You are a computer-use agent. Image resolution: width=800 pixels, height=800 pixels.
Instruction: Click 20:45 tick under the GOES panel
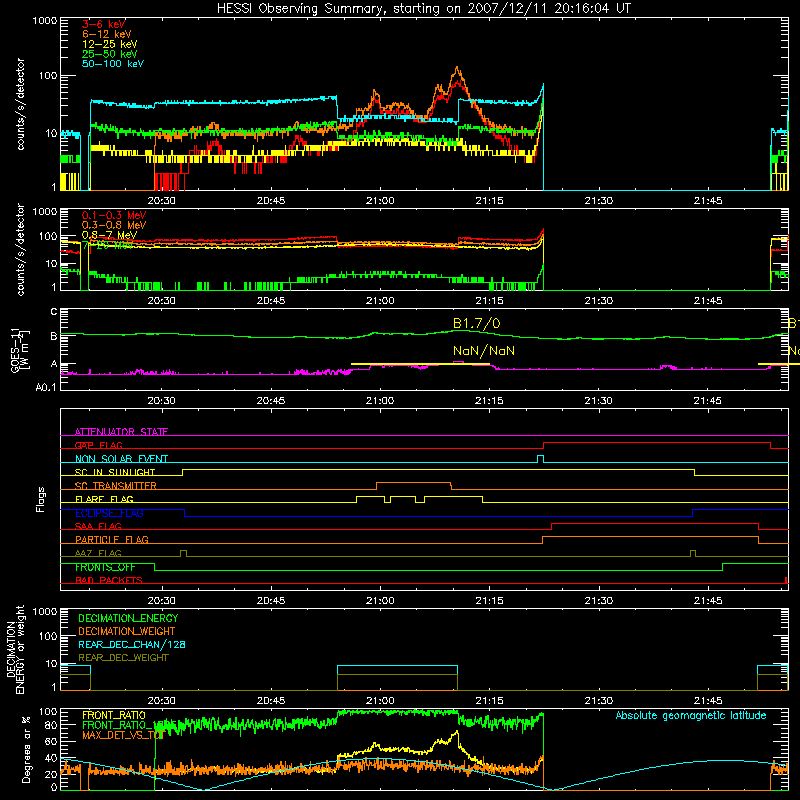click(x=271, y=401)
